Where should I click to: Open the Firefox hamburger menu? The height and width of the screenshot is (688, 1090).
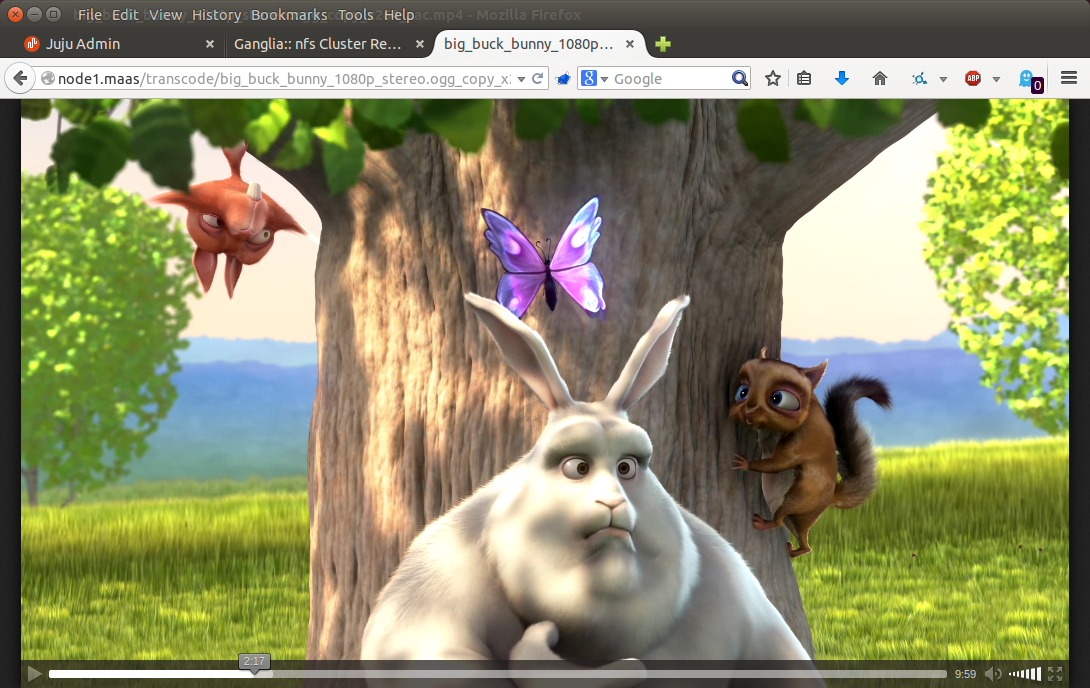coord(1069,78)
